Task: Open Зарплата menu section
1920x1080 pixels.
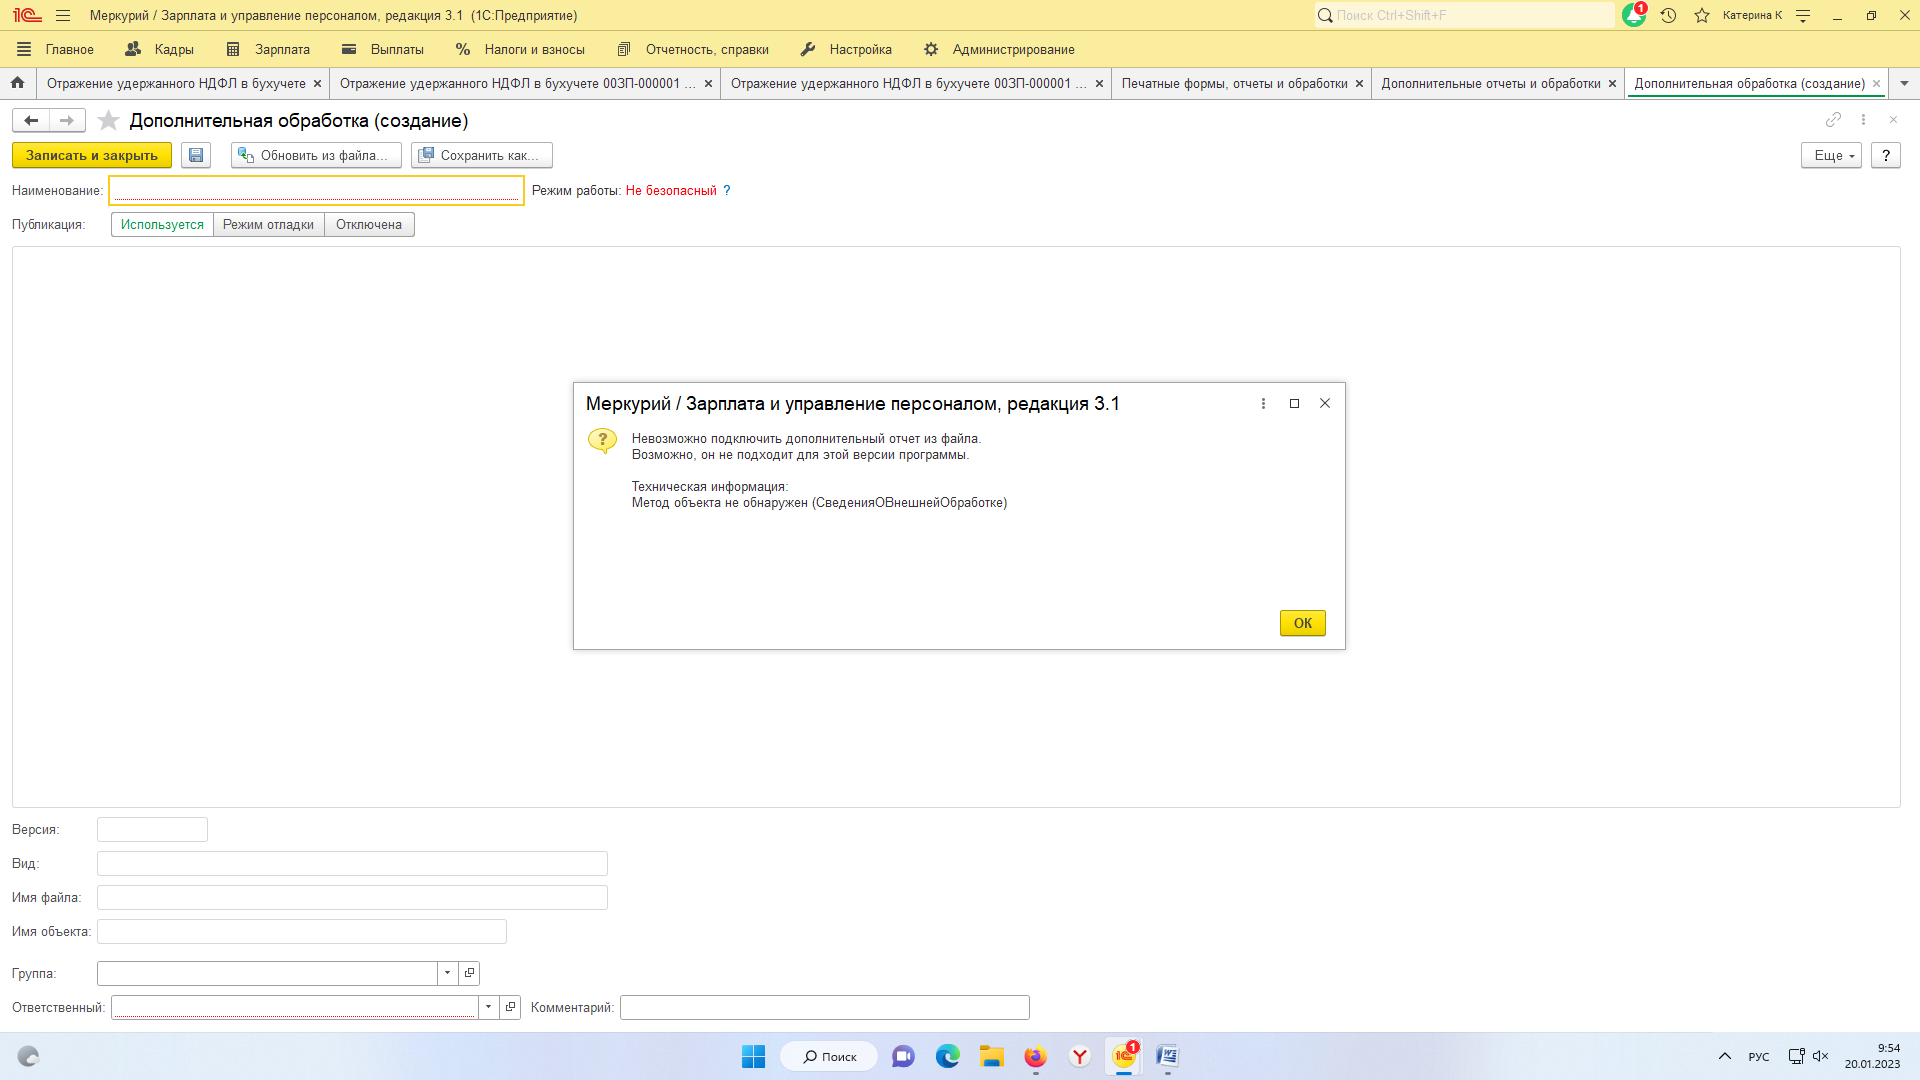Action: pos(268,49)
